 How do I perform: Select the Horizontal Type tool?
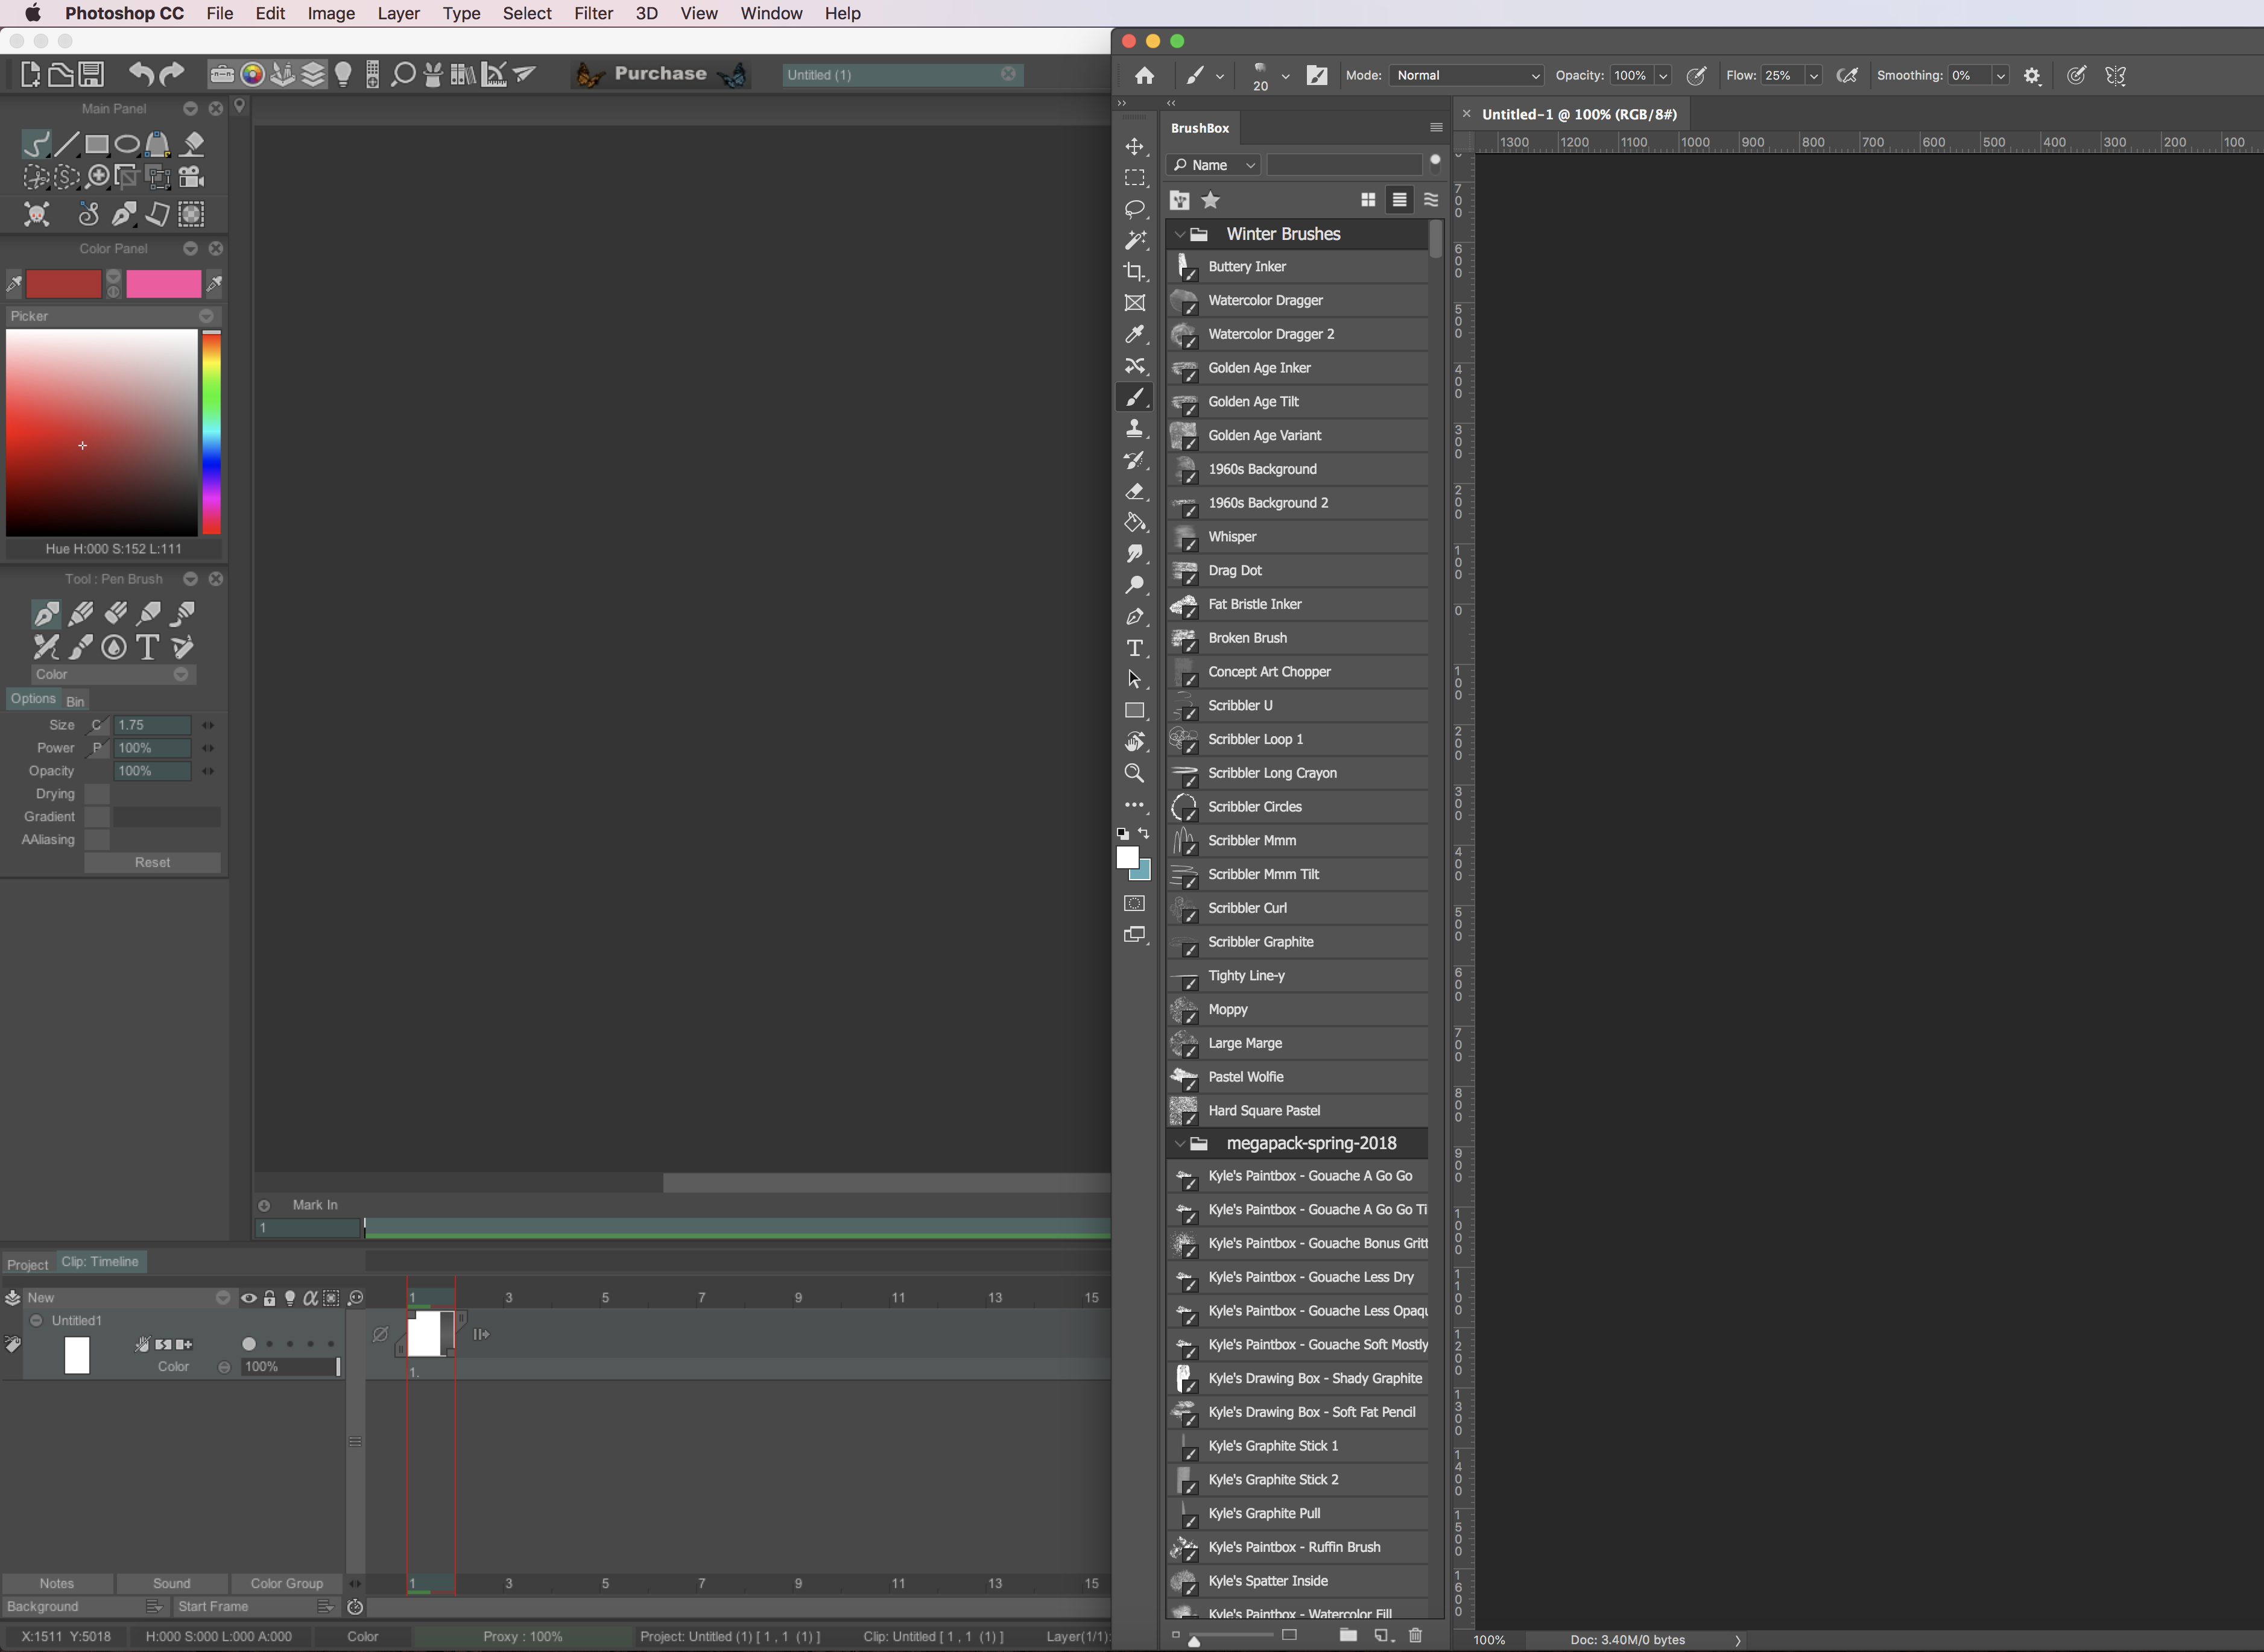[x=1134, y=648]
